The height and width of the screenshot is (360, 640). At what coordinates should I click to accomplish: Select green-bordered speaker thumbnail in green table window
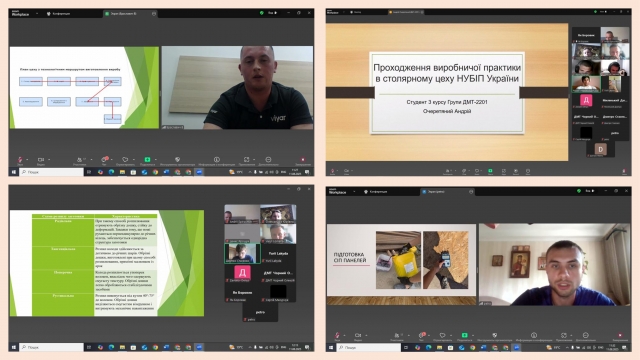[x=242, y=254]
